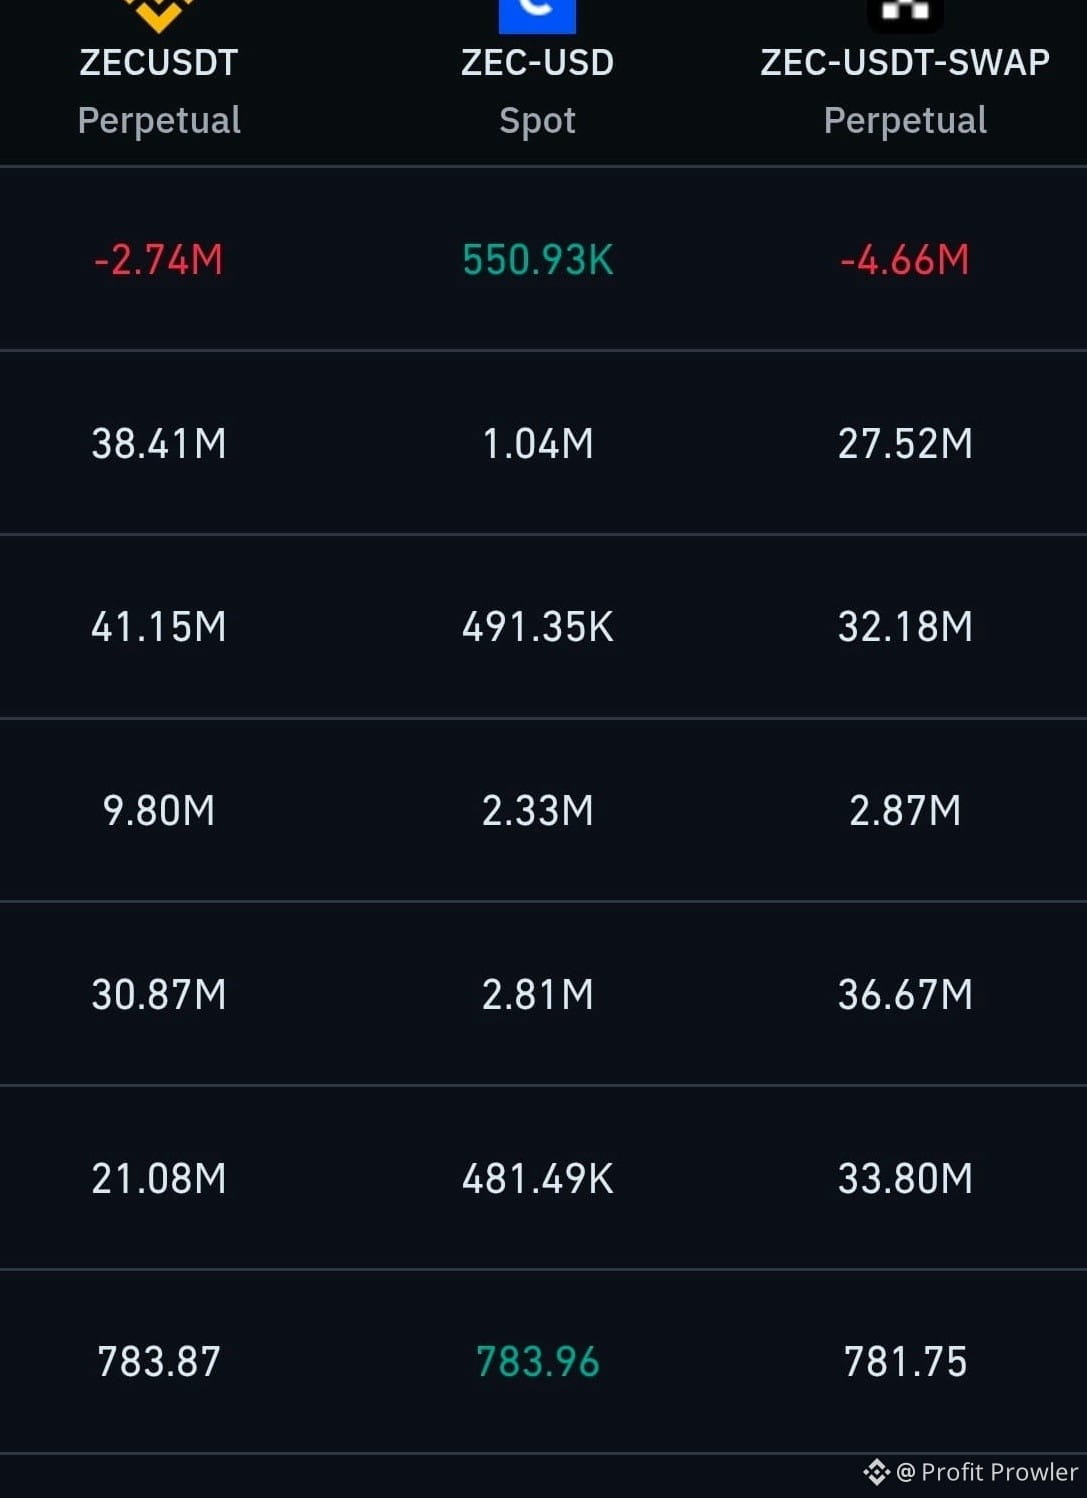1087x1498 pixels.
Task: Click the Binance logo above ZECUSDT
Action: point(159,14)
